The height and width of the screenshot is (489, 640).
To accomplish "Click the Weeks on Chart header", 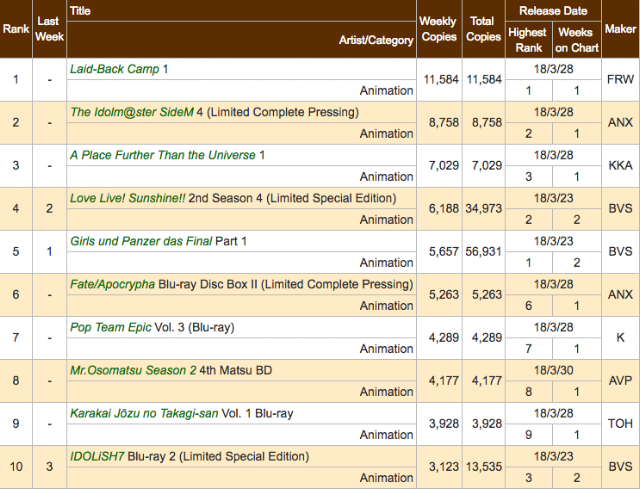I will coord(576,40).
